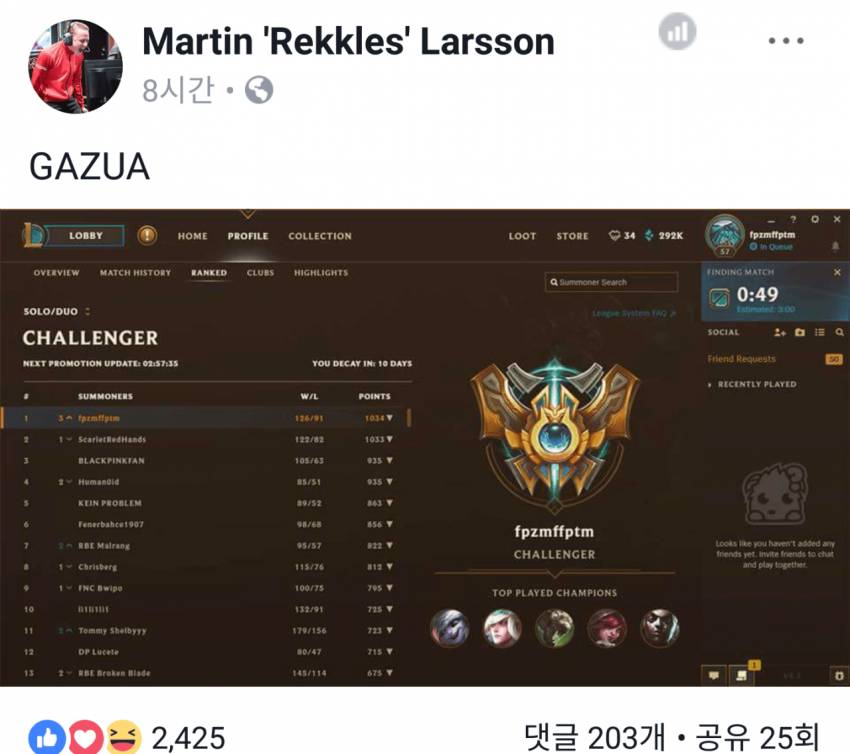Open the new folder icon in Social
The height and width of the screenshot is (754, 850).
tap(800, 332)
